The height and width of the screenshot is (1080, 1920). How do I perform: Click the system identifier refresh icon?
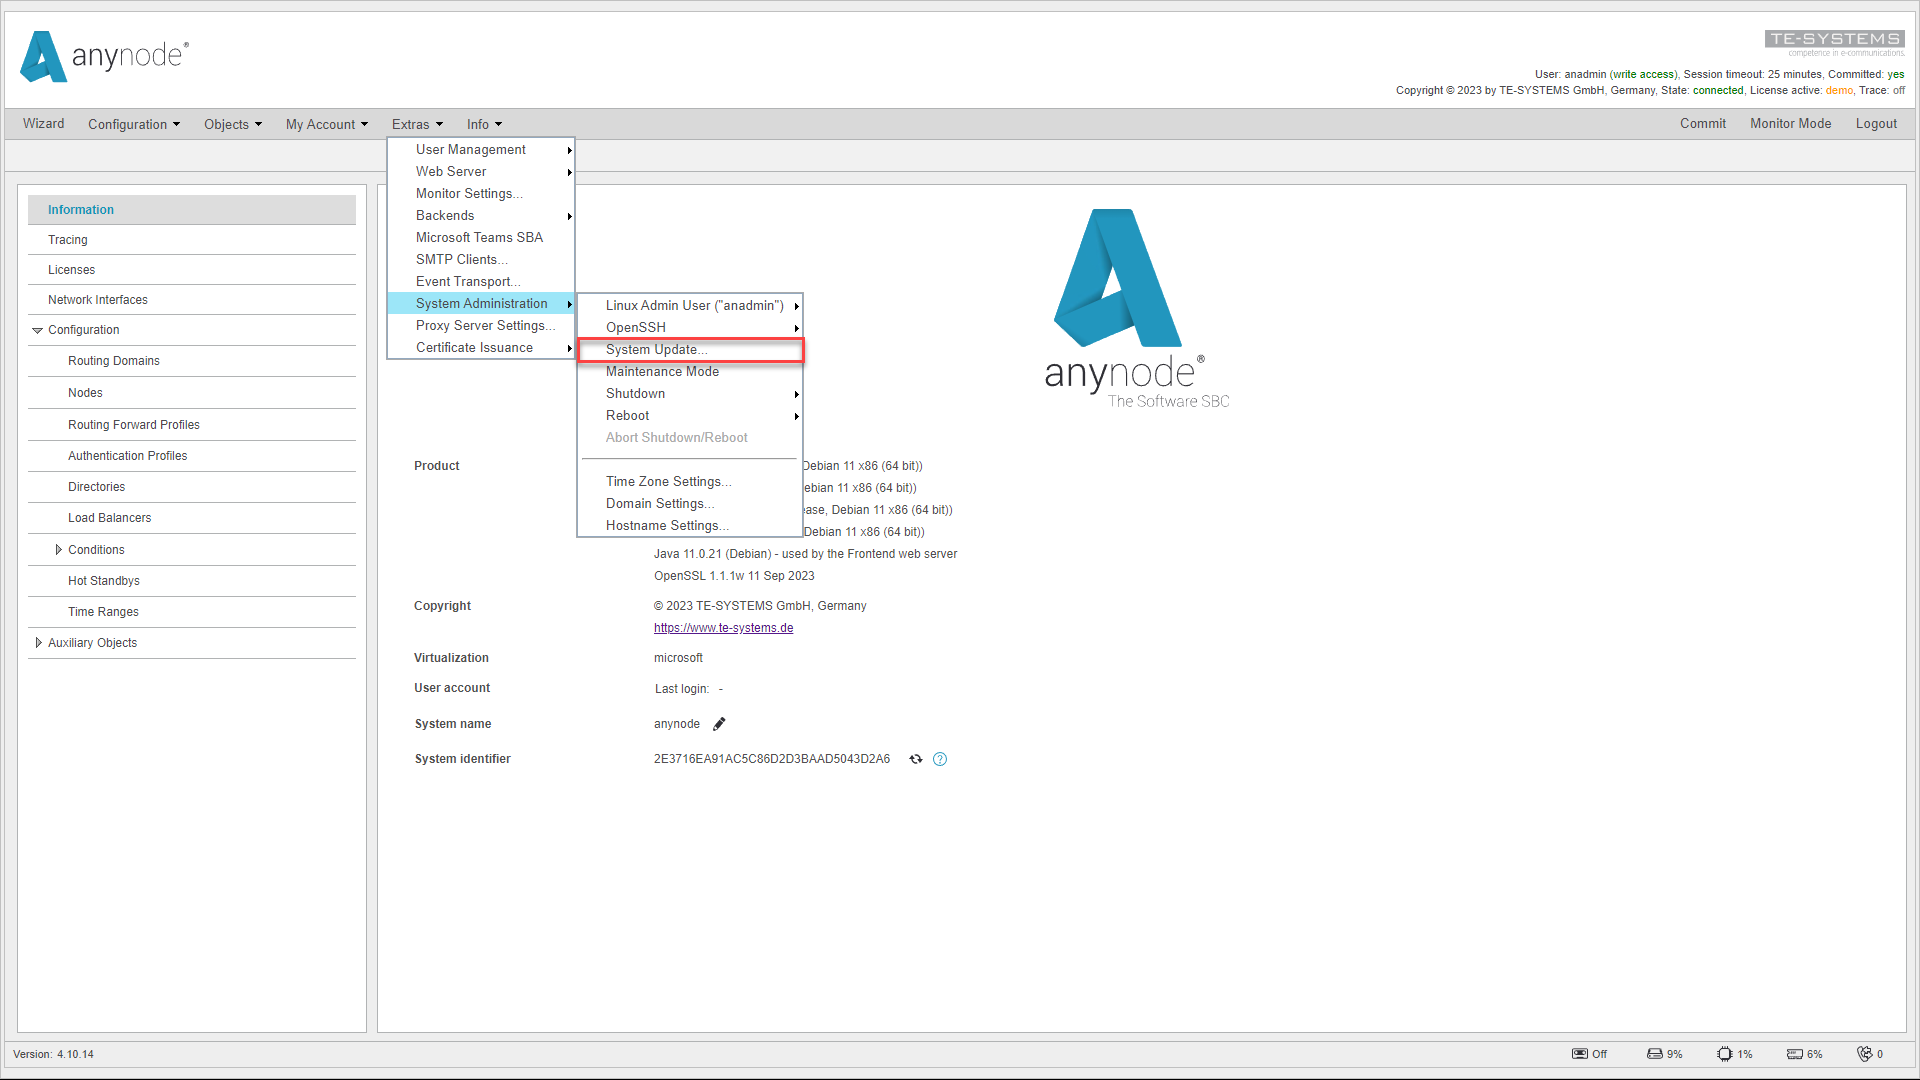(x=915, y=758)
